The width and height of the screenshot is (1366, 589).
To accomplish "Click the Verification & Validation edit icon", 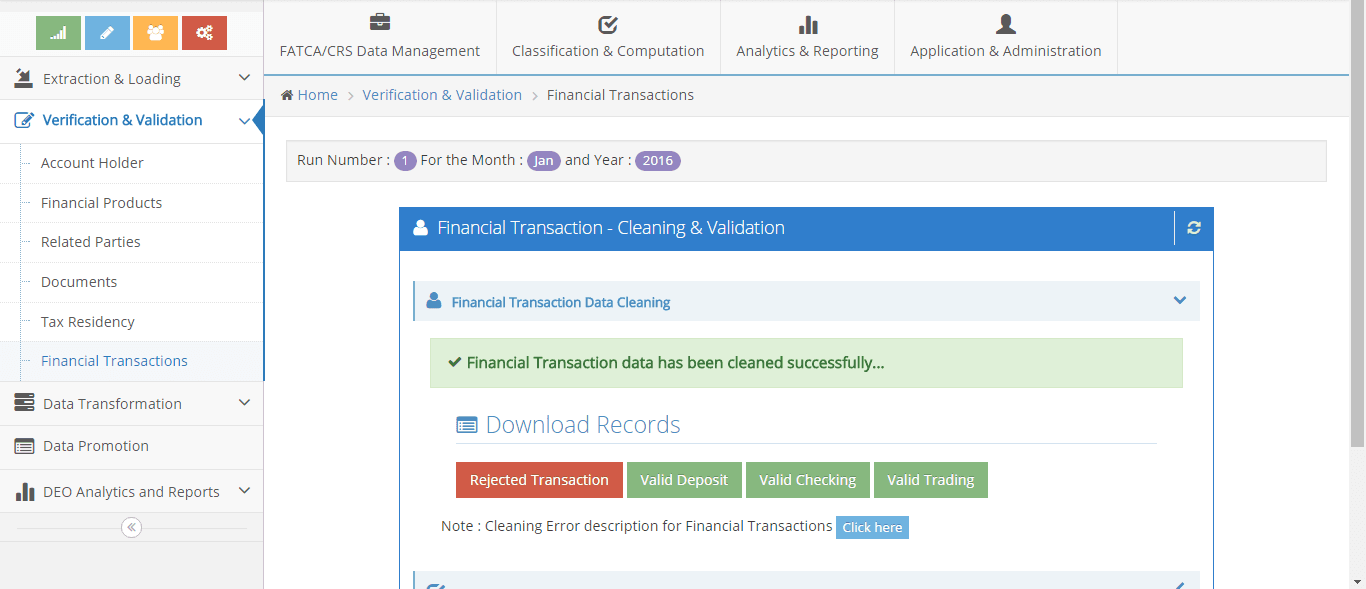I will (24, 120).
